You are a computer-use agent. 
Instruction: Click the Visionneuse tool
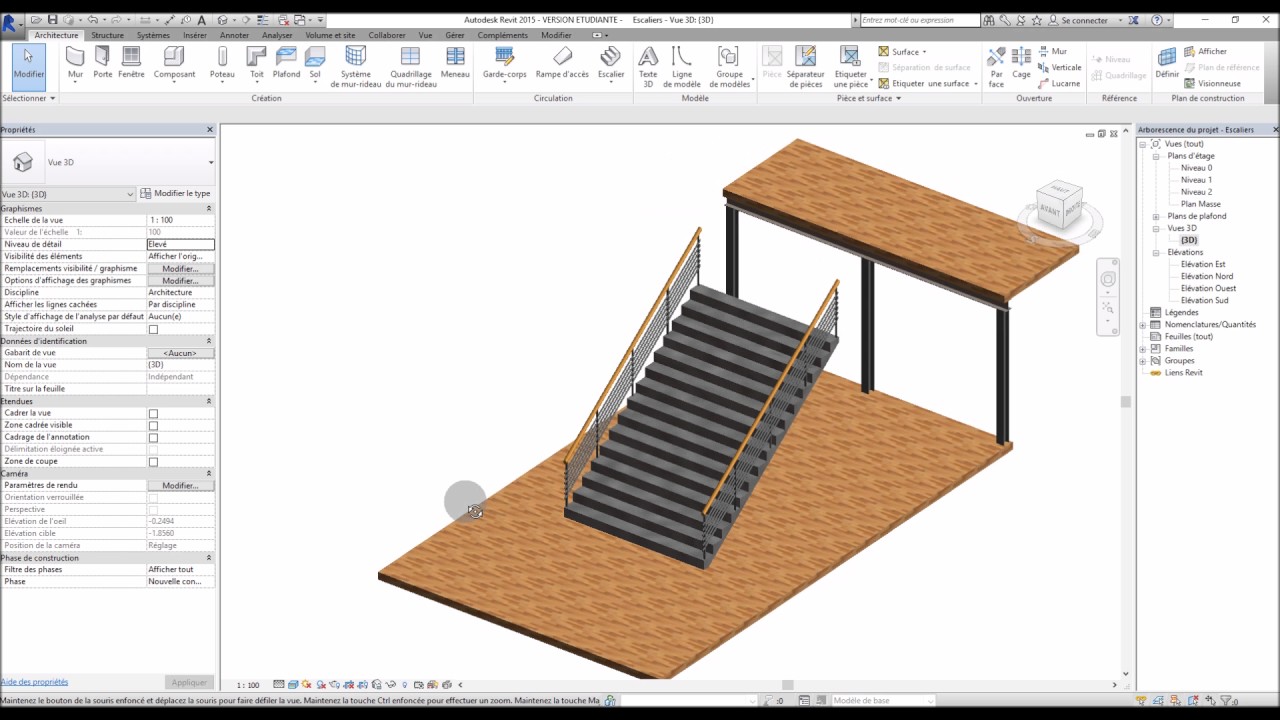[1212, 83]
